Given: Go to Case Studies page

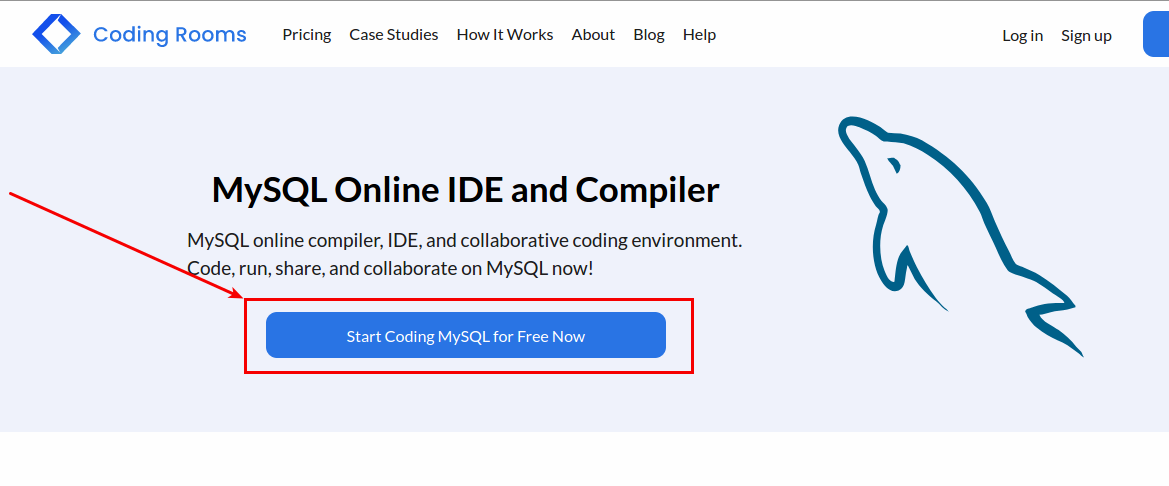Looking at the screenshot, I should [394, 35].
